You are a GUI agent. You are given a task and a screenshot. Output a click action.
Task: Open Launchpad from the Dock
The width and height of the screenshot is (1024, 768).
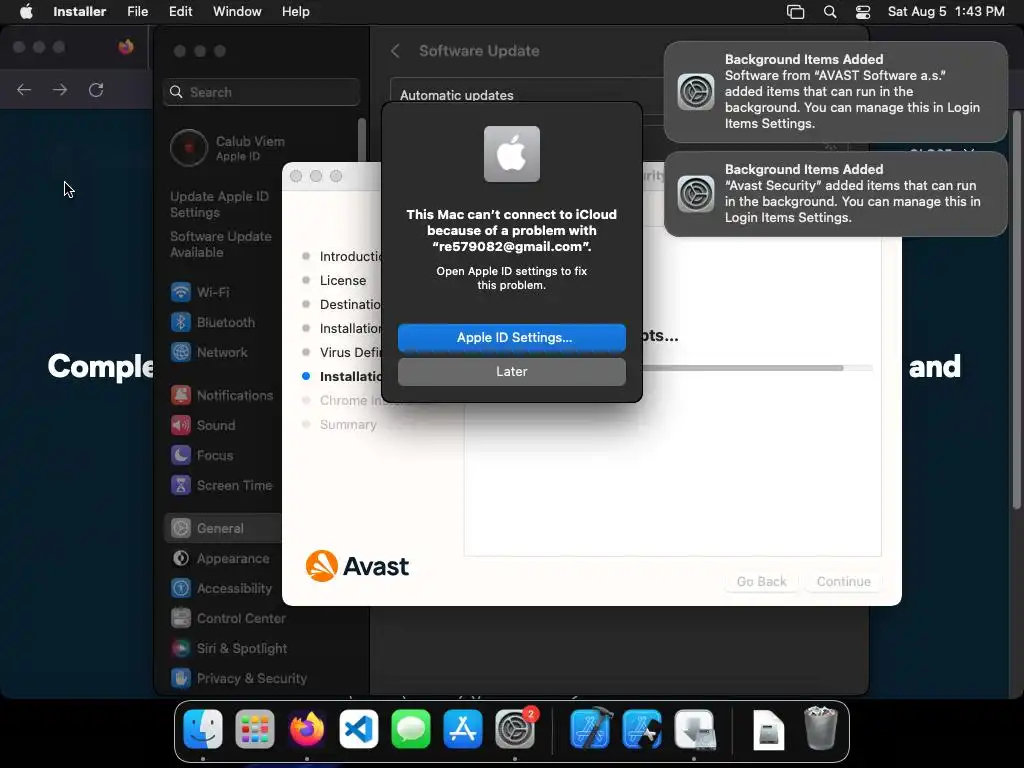pos(255,729)
